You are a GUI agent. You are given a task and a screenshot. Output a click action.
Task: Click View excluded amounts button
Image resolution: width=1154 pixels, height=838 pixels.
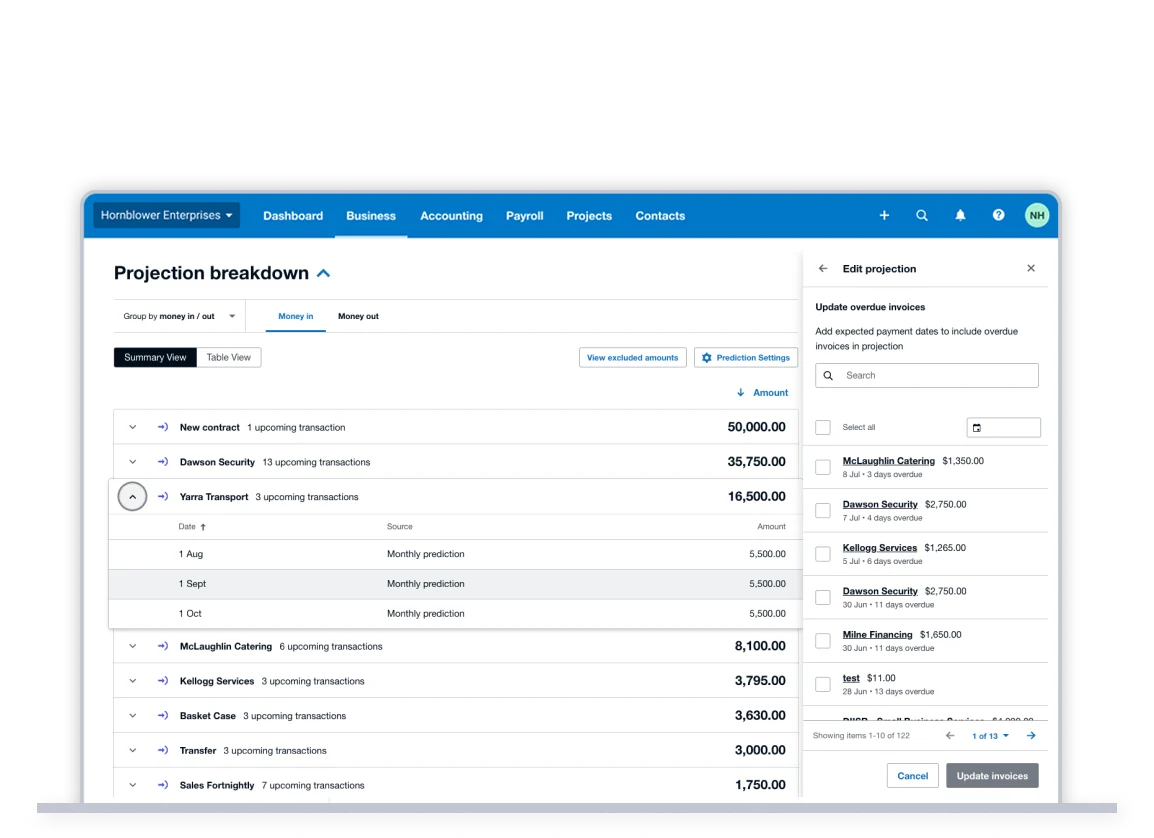tap(632, 358)
